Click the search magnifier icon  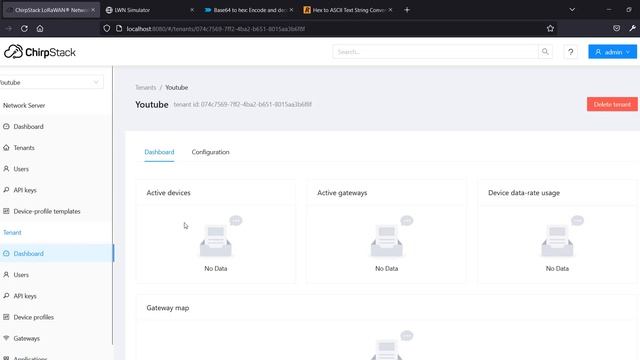[545, 52]
